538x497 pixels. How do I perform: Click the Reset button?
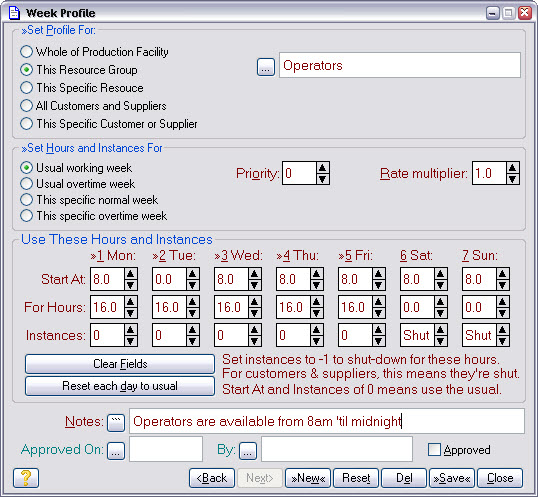pos(356,478)
